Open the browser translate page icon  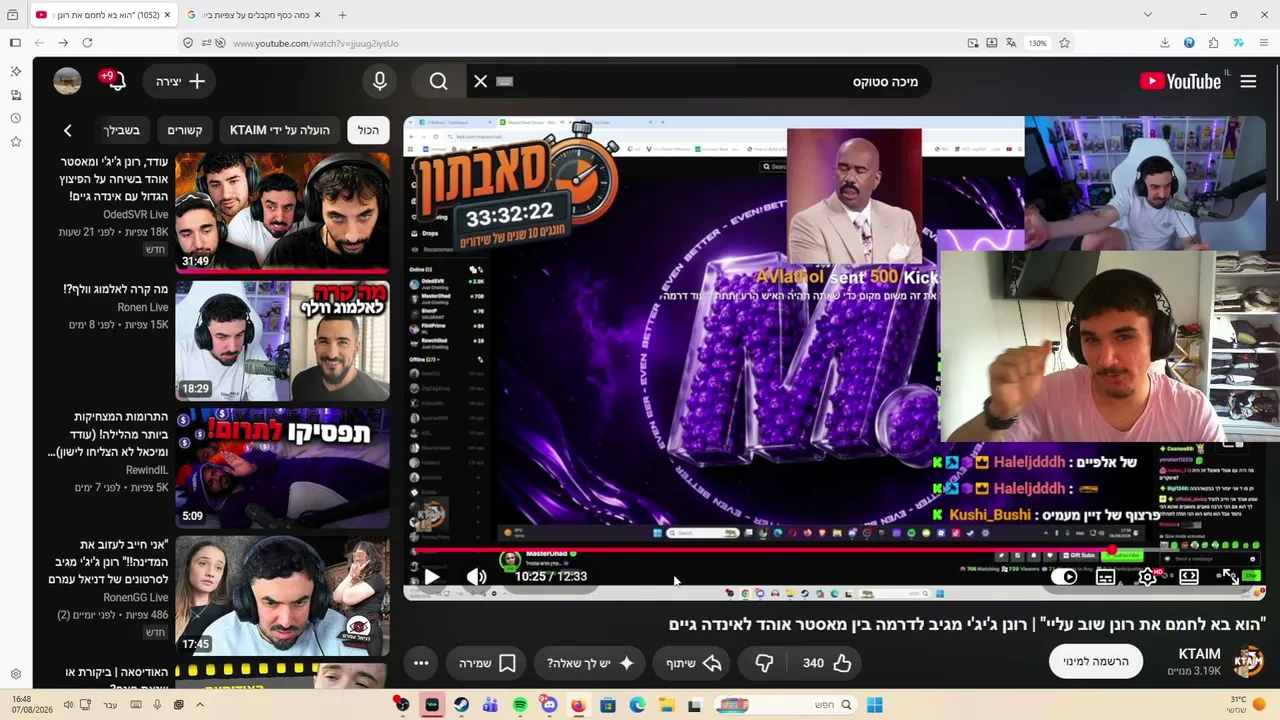1010,43
